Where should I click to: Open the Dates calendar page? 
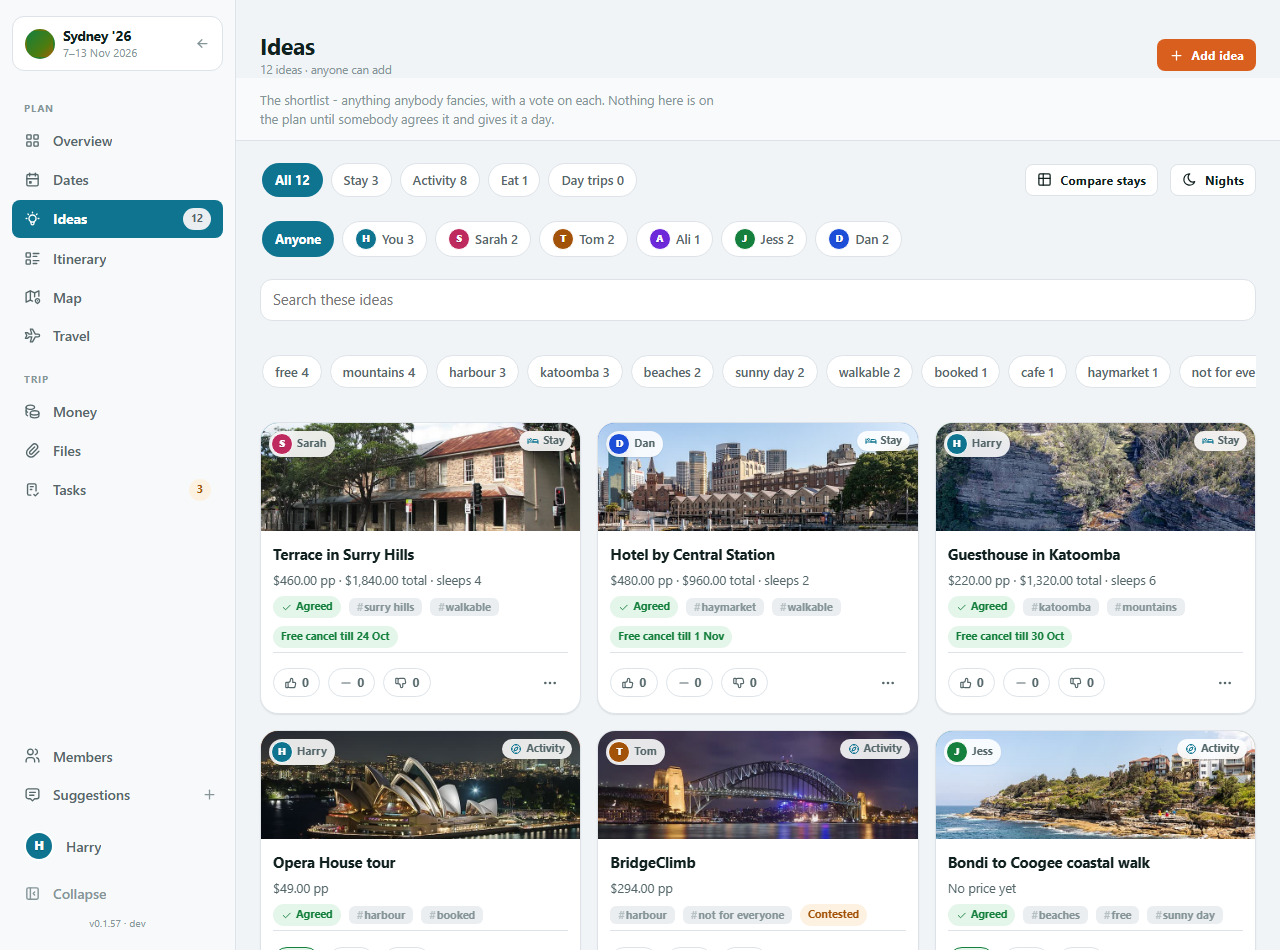click(x=117, y=180)
